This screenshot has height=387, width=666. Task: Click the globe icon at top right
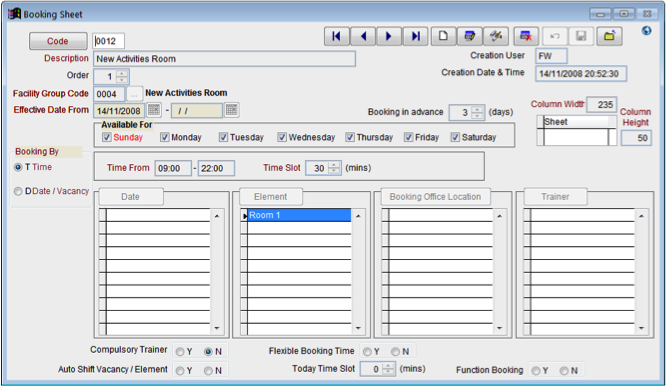646,31
